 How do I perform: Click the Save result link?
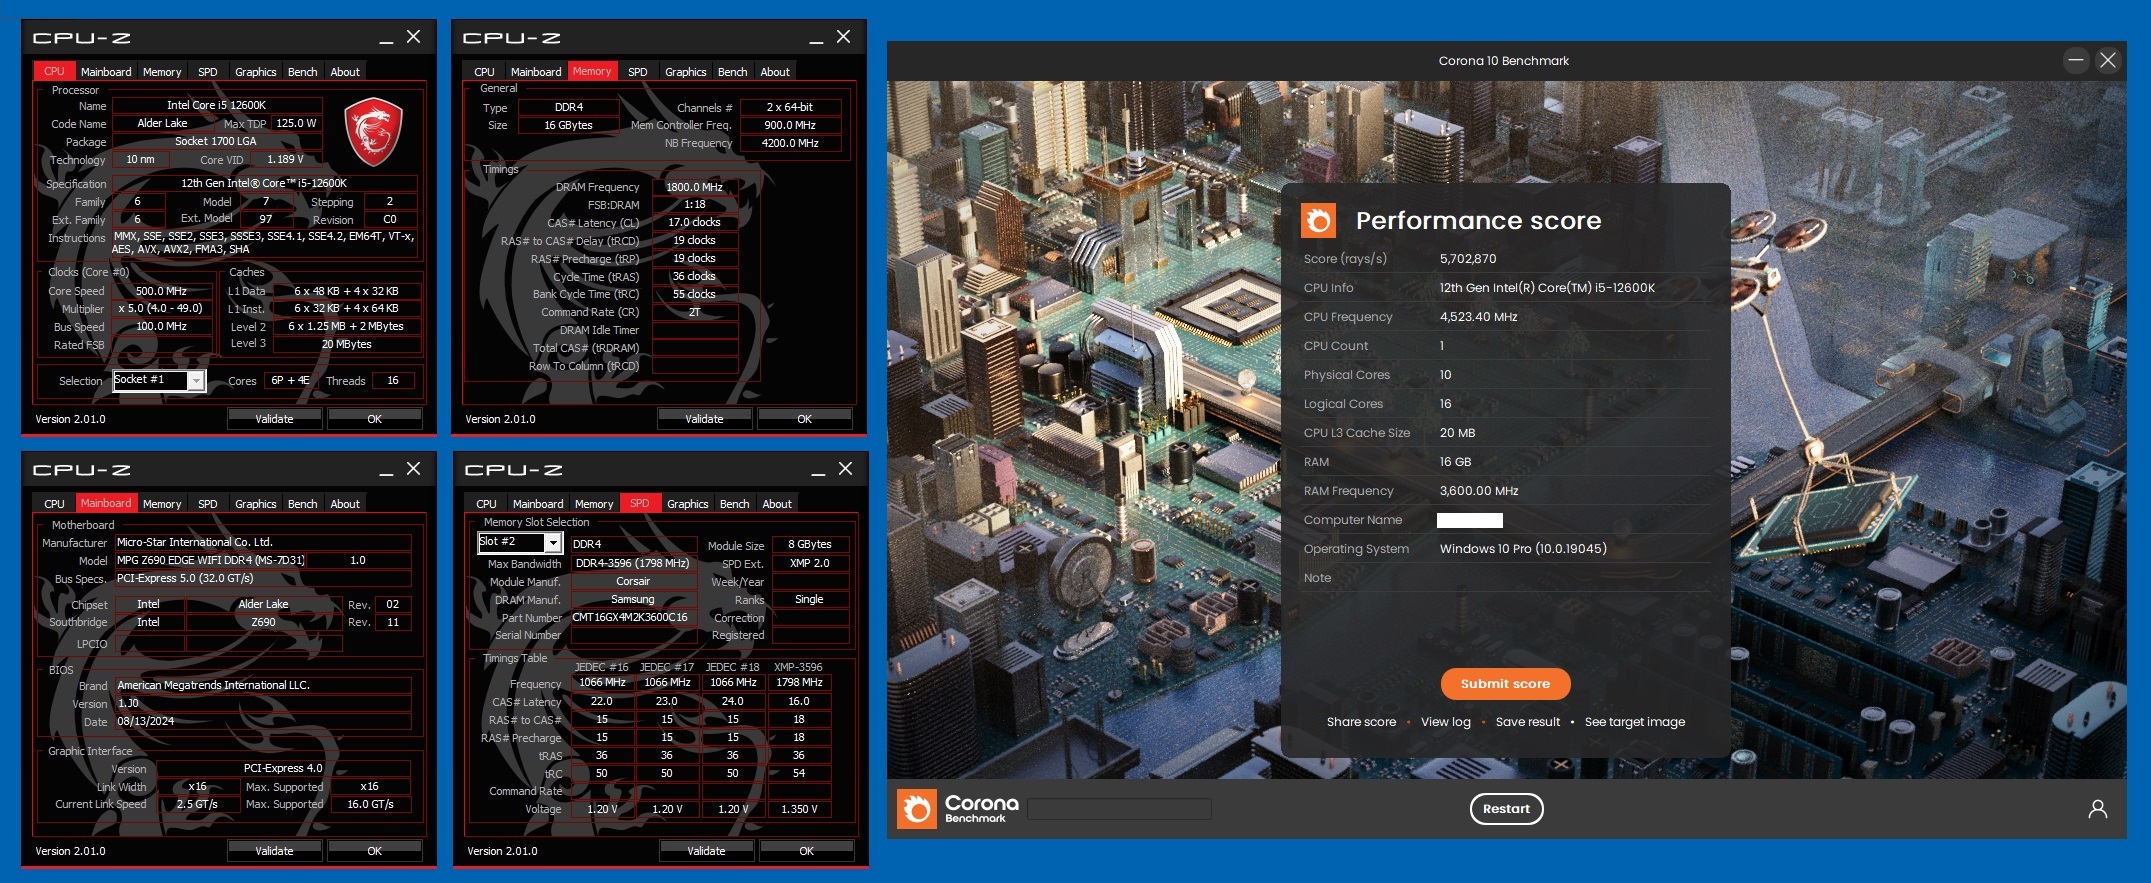click(1528, 722)
